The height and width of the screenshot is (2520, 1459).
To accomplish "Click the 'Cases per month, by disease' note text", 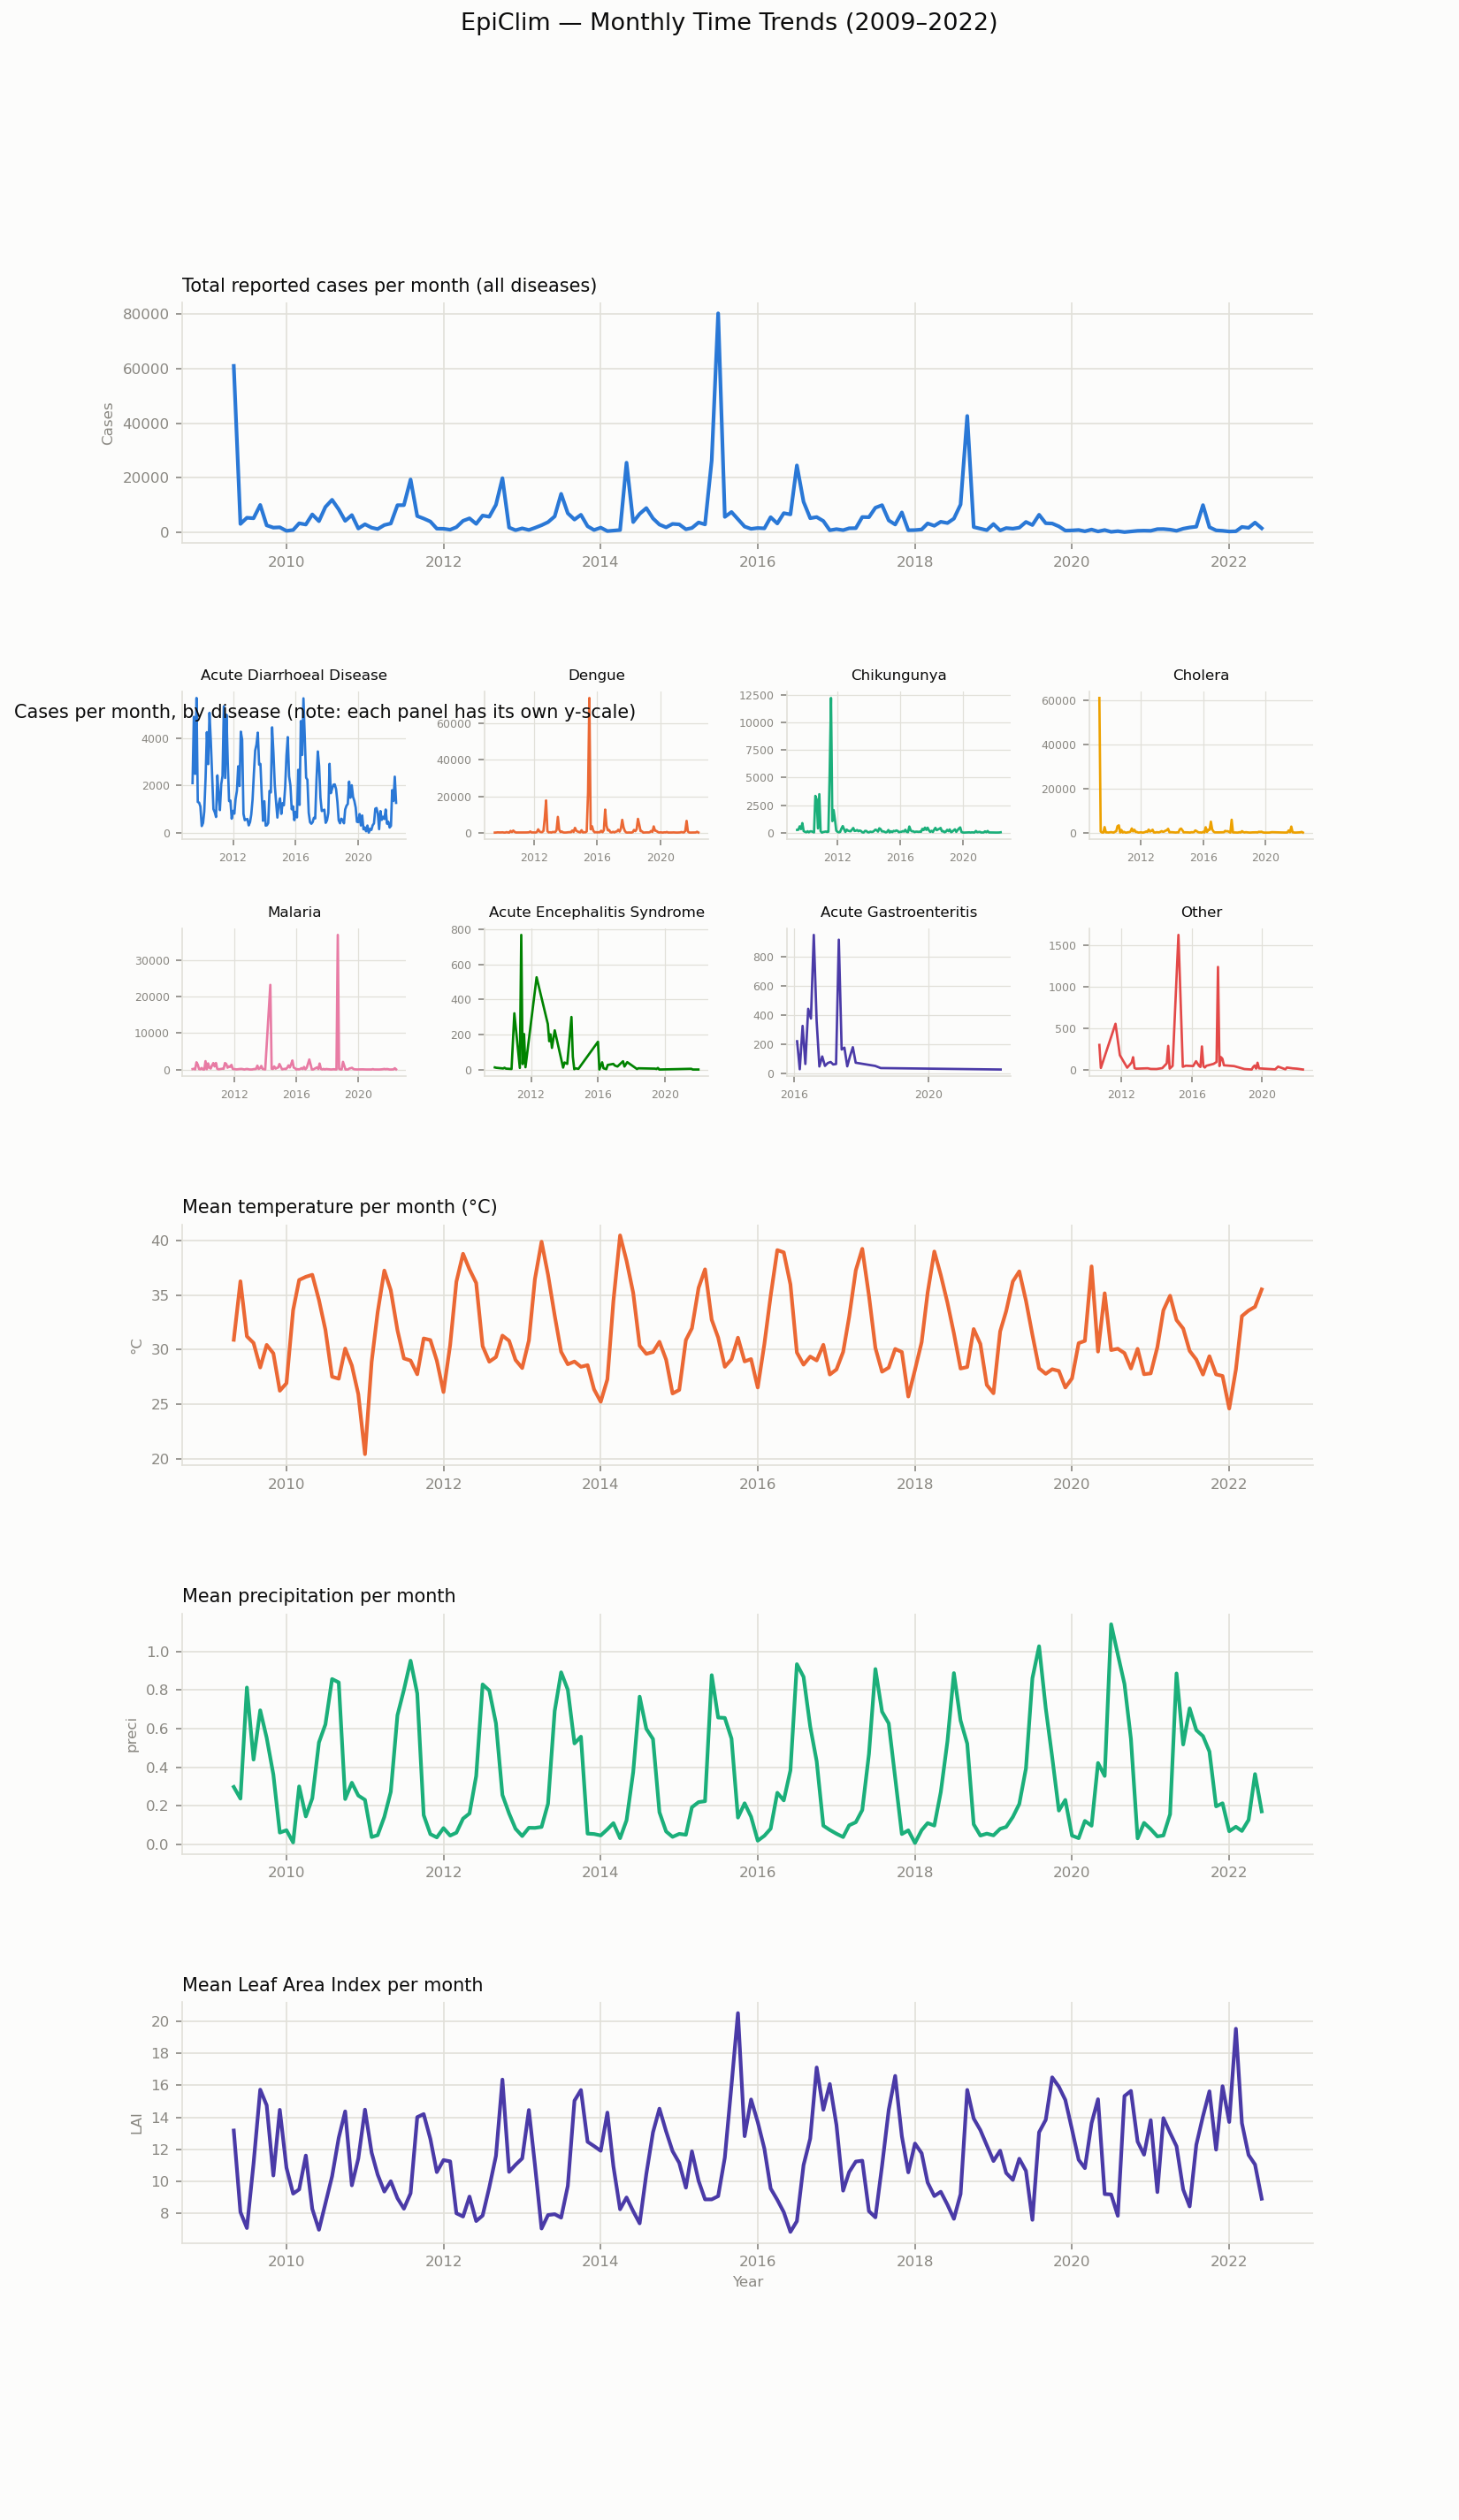I will pos(324,712).
